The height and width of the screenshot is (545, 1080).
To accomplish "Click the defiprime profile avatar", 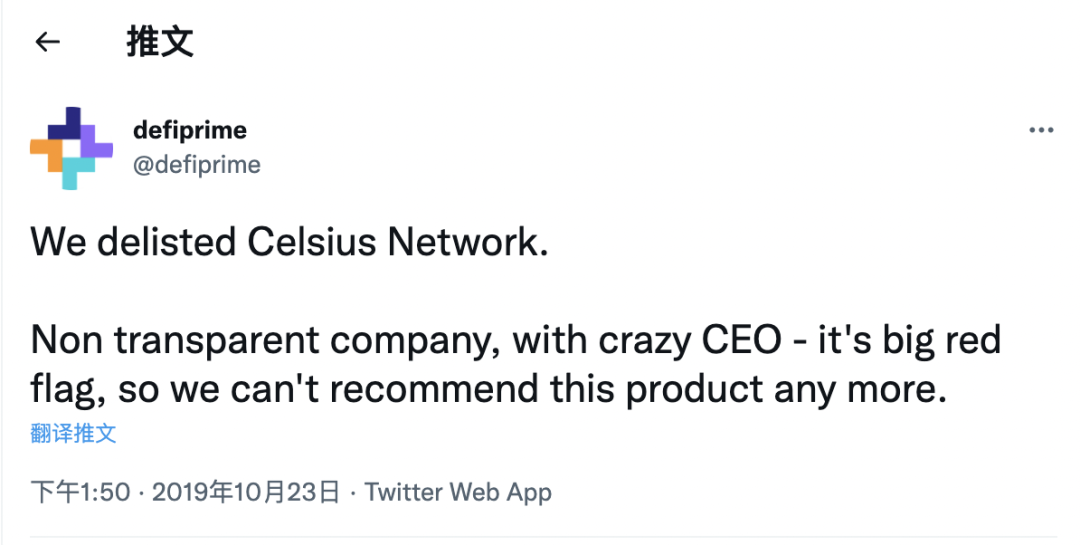I will click(71, 146).
